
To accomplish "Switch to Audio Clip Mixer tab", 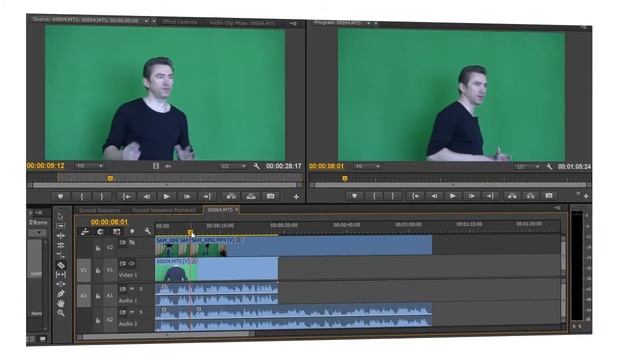I will click(x=242, y=23).
